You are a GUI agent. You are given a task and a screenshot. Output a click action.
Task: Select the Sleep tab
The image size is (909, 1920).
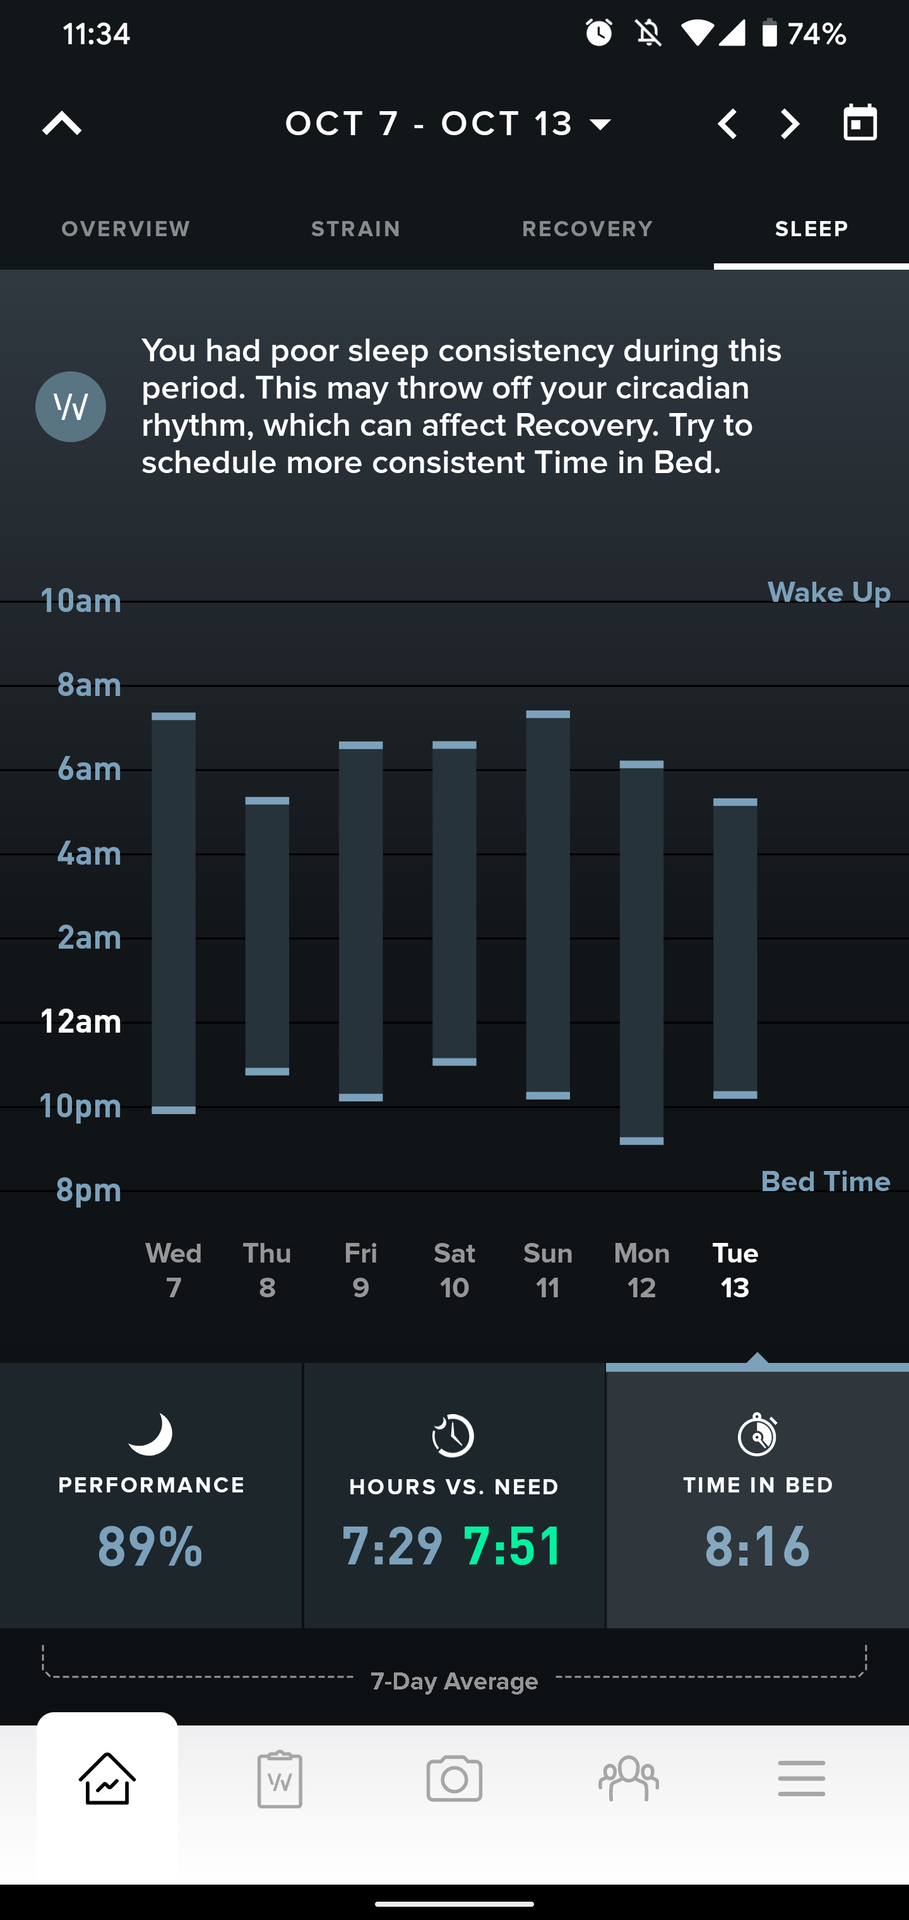[811, 229]
